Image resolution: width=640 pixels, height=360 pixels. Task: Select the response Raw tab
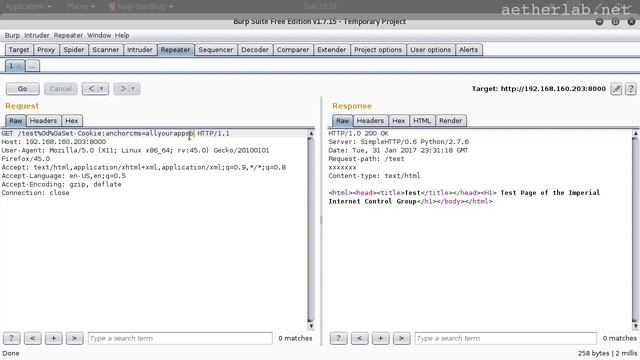click(x=342, y=121)
